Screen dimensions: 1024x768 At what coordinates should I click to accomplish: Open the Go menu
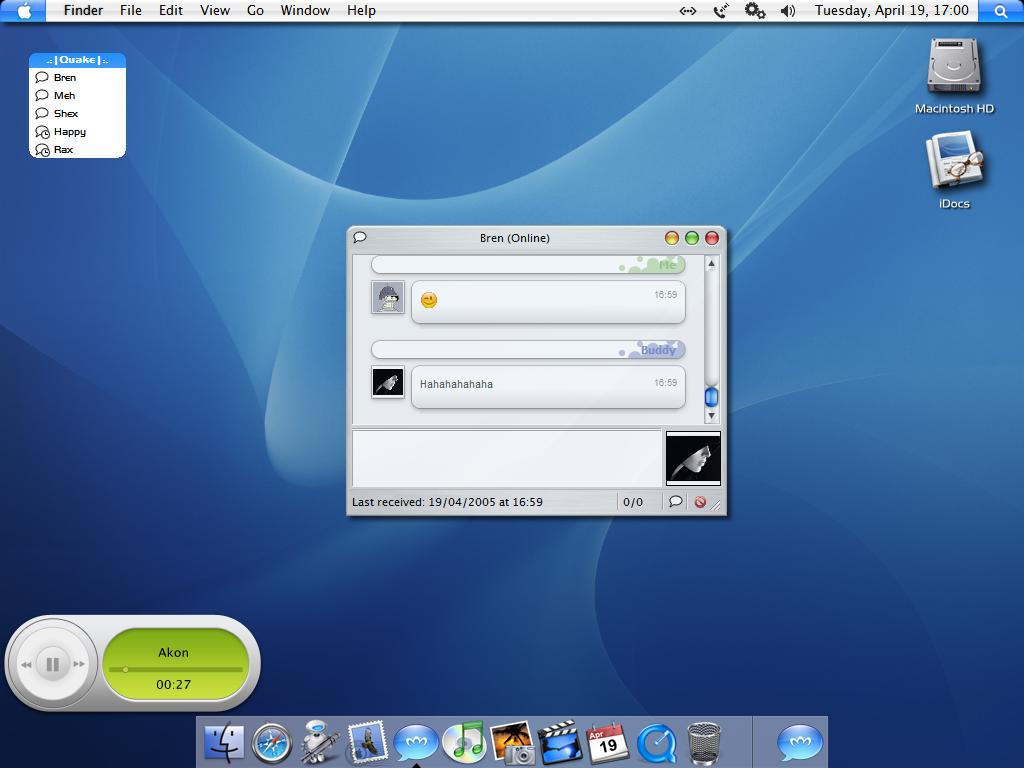pos(255,10)
